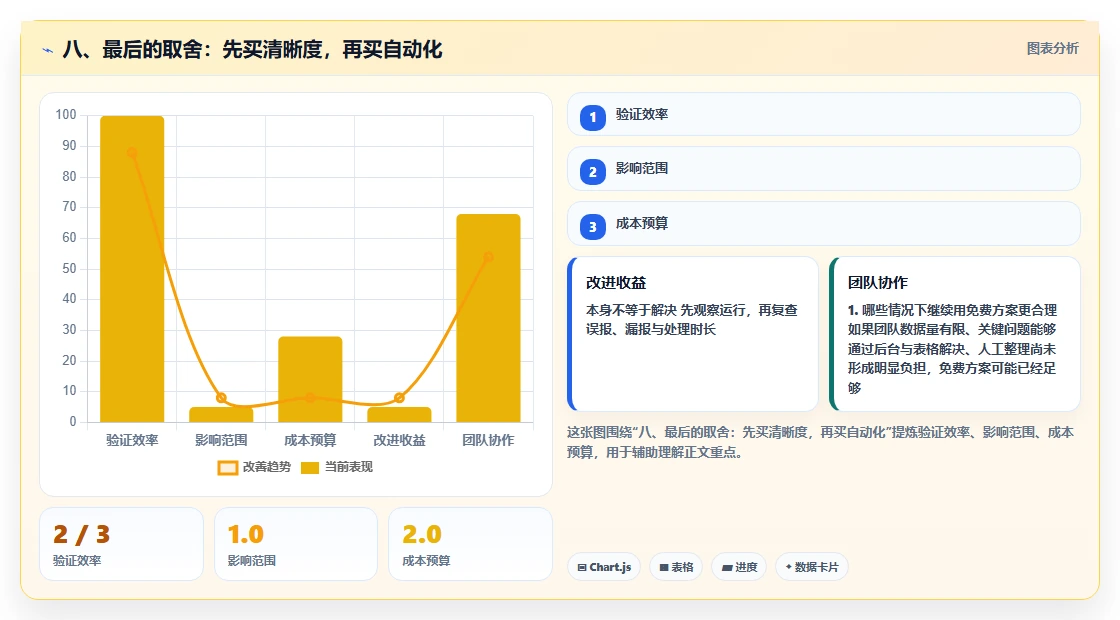Click the numbered badge 2 for 影响范围
This screenshot has height=620, width=1120.
592,172
